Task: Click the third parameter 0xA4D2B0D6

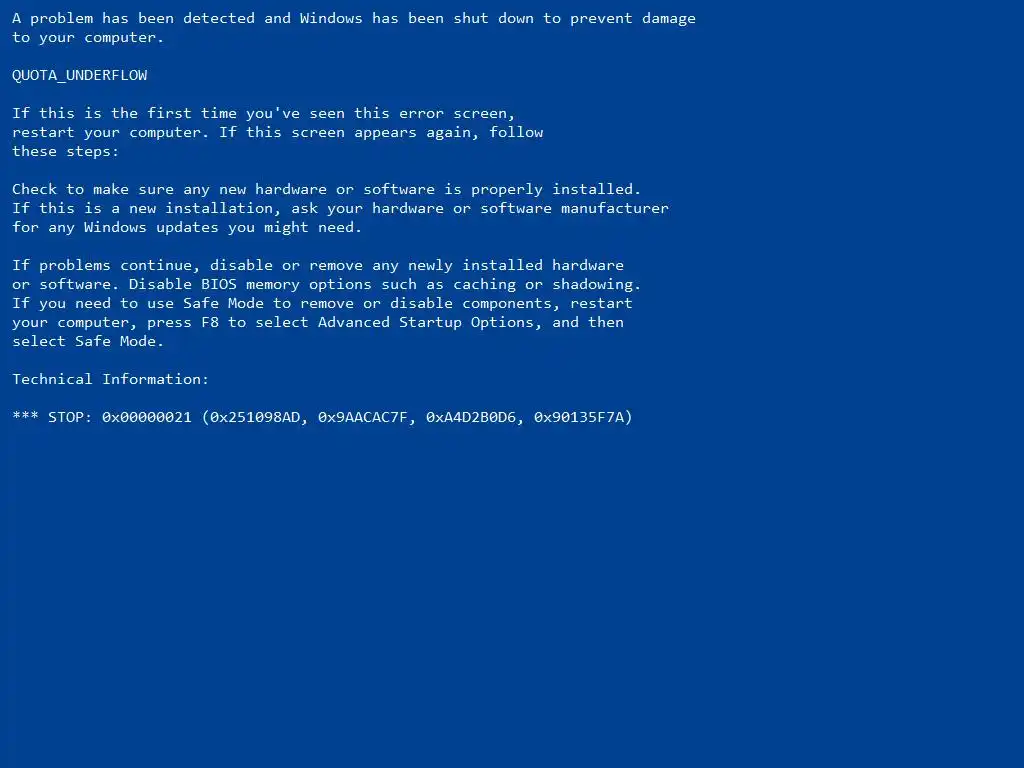Action: 471,417
